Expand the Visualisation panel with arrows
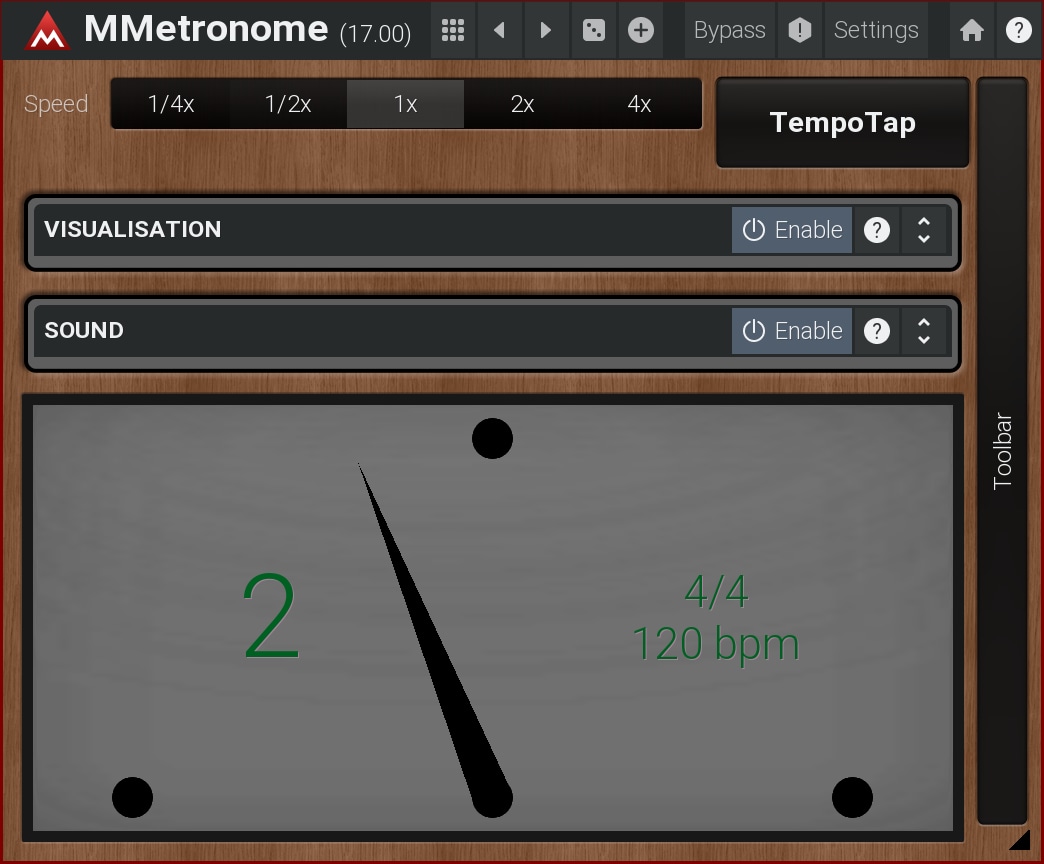 [x=924, y=230]
